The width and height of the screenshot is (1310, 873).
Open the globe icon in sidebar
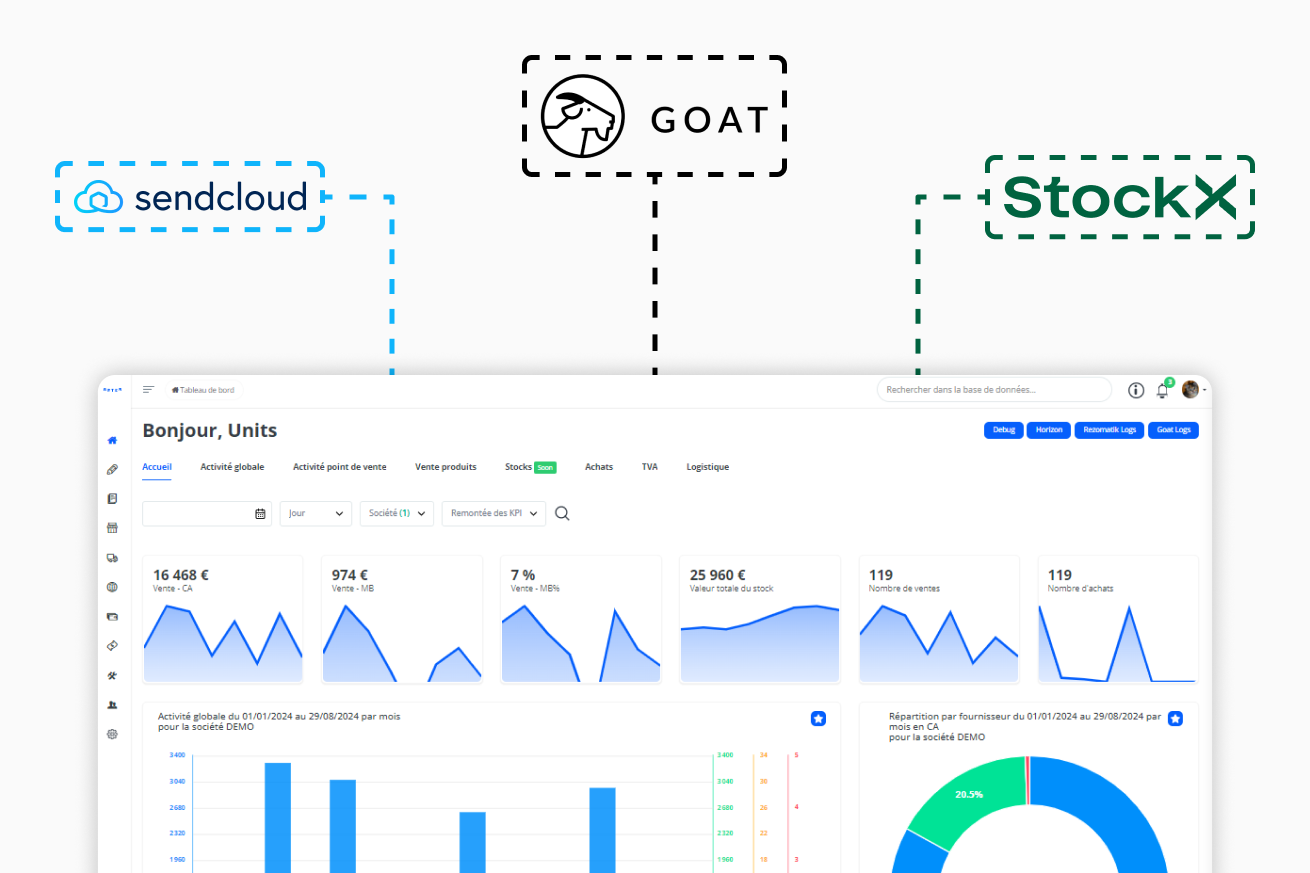pos(112,587)
